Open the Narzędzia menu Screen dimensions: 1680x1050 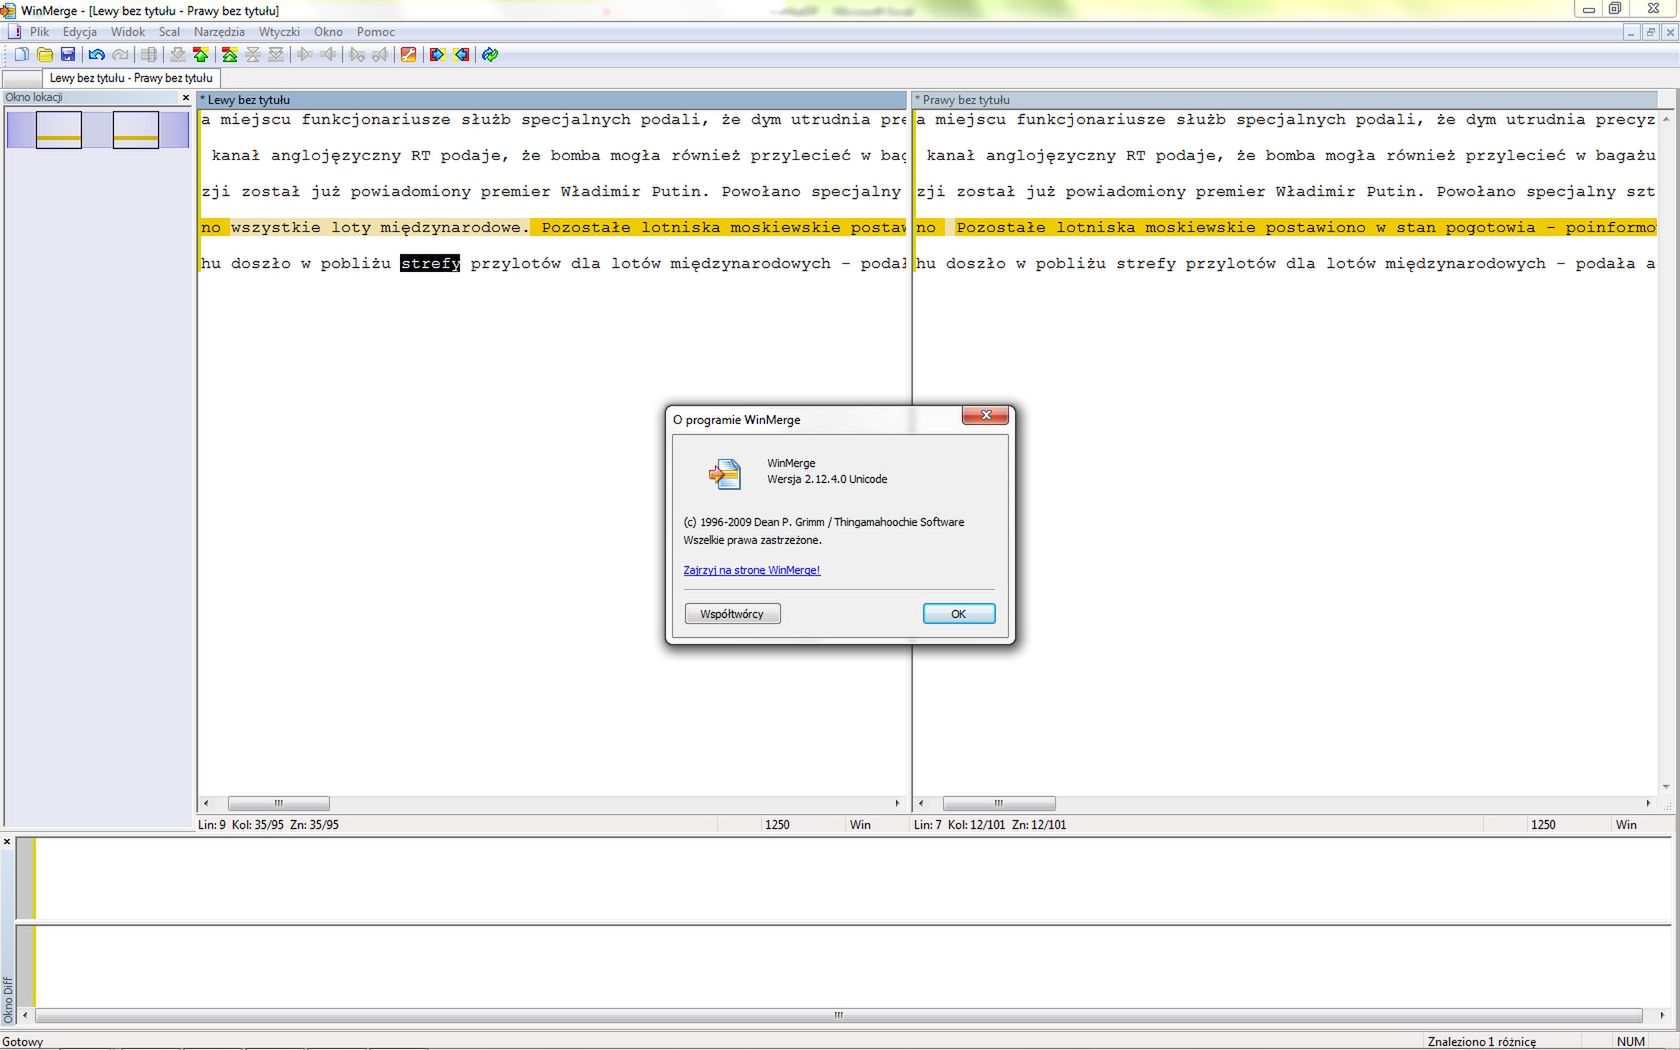pyautogui.click(x=219, y=32)
